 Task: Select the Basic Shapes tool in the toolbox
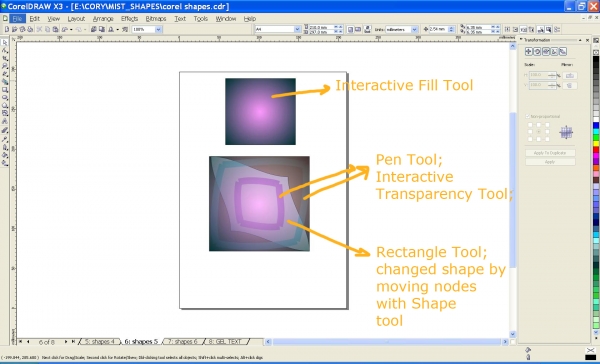(5, 113)
